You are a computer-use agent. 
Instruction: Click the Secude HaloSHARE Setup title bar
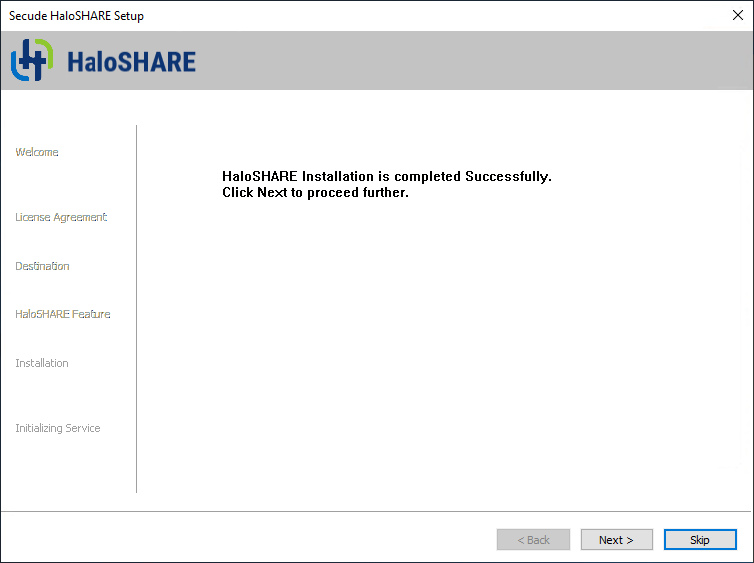pos(300,15)
